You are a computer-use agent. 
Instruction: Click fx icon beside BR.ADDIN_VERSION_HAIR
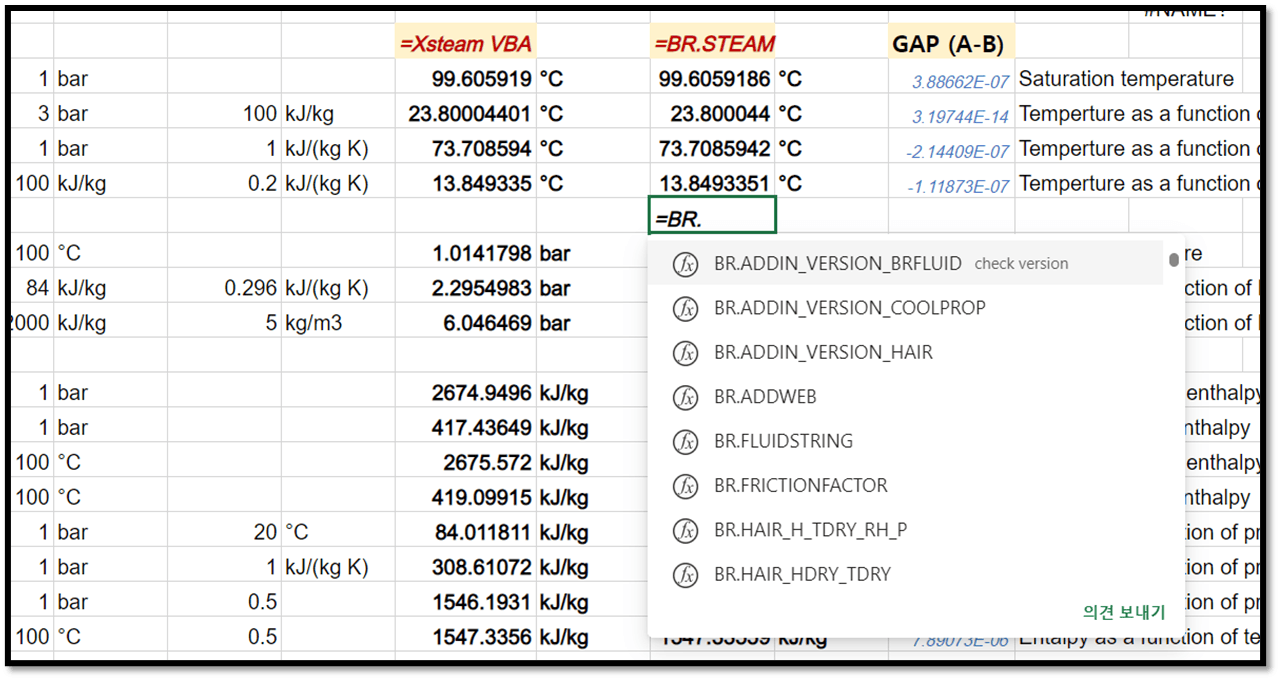[685, 352]
